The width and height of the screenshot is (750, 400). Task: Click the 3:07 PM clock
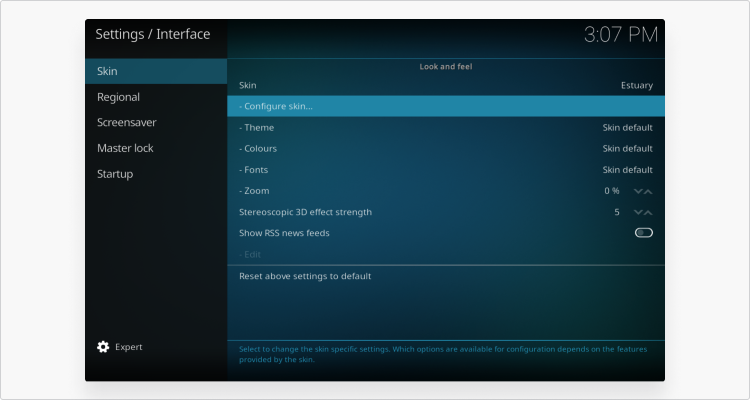pyautogui.click(x=621, y=34)
